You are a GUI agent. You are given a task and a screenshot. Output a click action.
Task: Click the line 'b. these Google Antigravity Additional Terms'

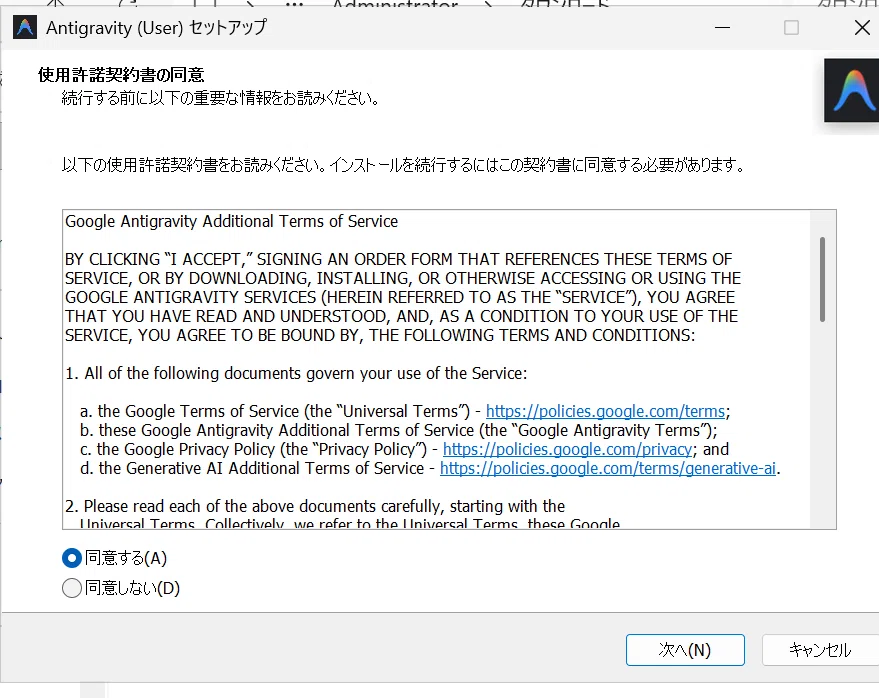[x=399, y=430]
